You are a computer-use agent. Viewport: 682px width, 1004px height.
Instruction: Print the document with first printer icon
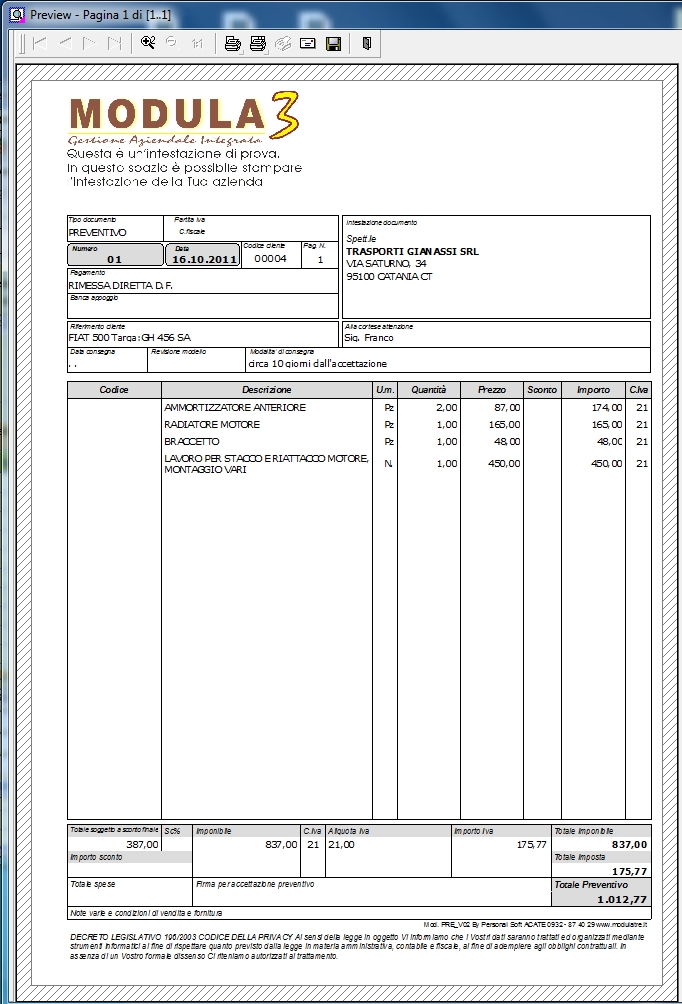pyautogui.click(x=233, y=44)
